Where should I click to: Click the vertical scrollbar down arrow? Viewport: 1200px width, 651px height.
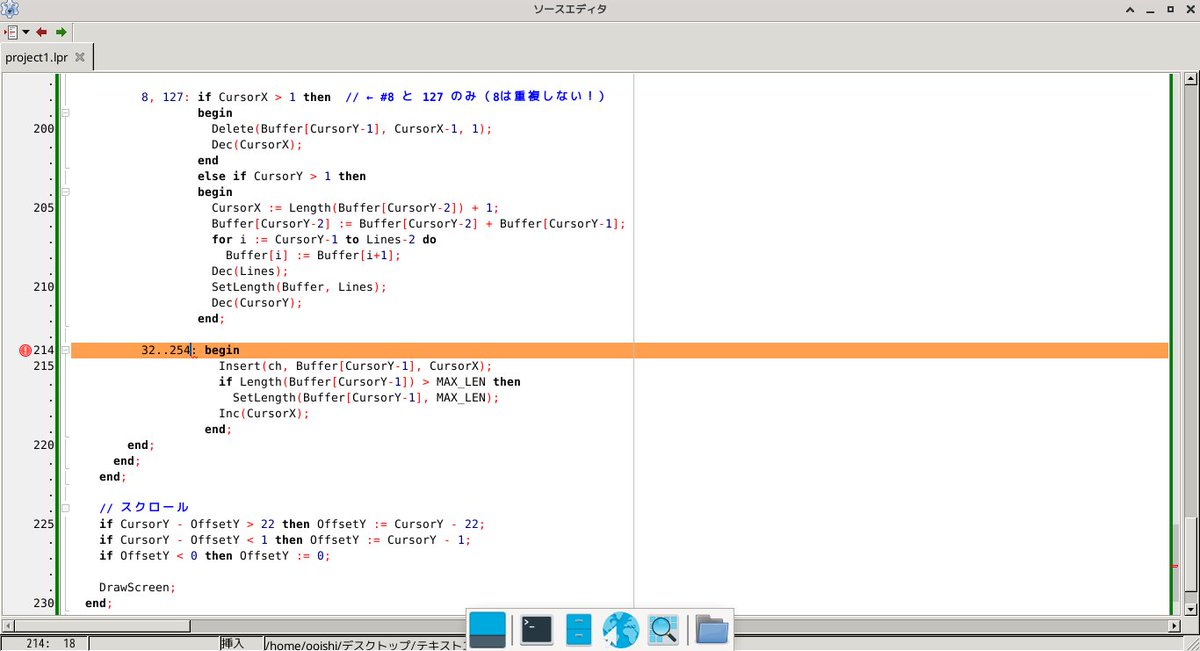point(1190,609)
